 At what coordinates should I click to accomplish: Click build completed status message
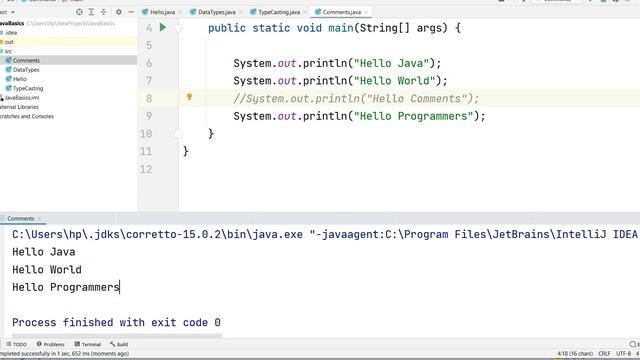[64, 354]
